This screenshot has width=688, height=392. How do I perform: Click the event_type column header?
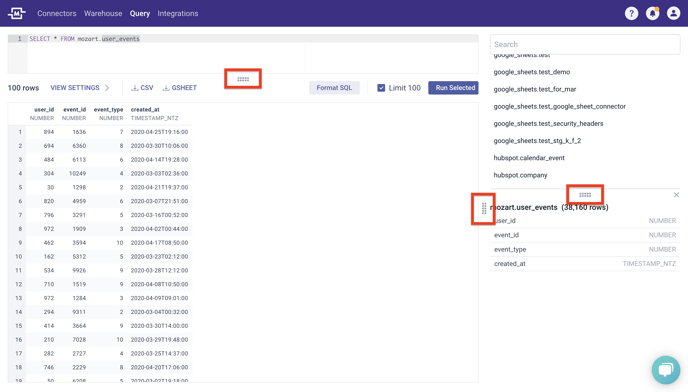[x=108, y=109]
